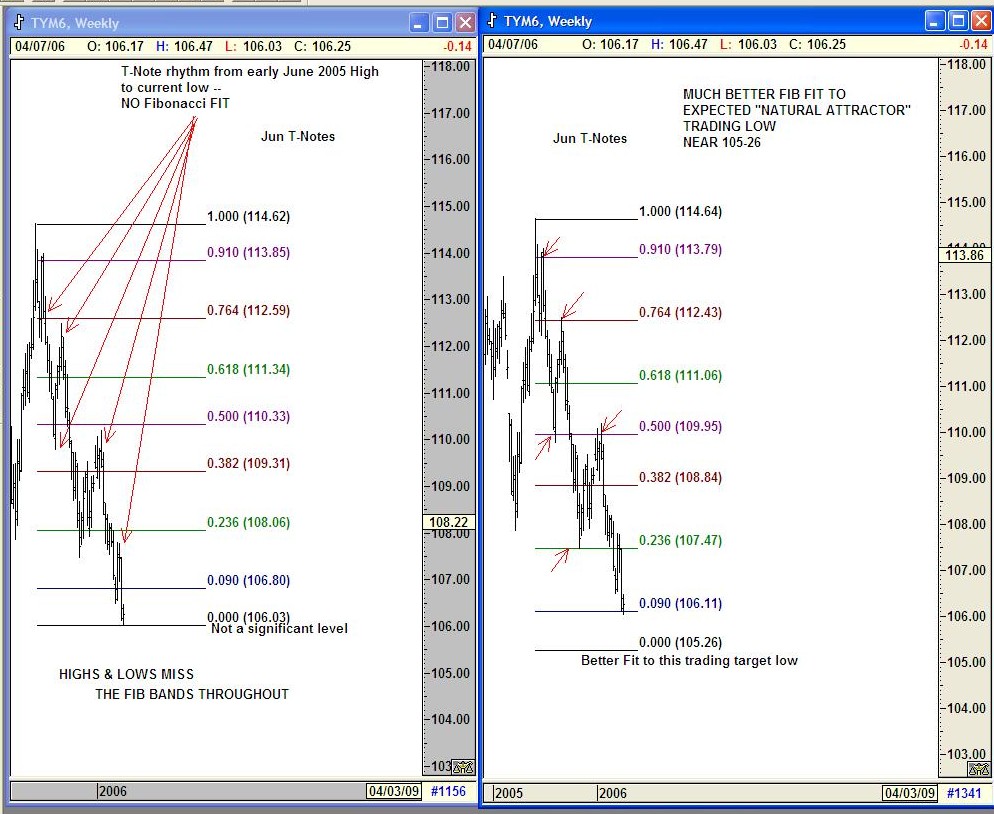
Task: Select the 0.618 (111.06) Fibonacci label
Action: tap(680, 375)
